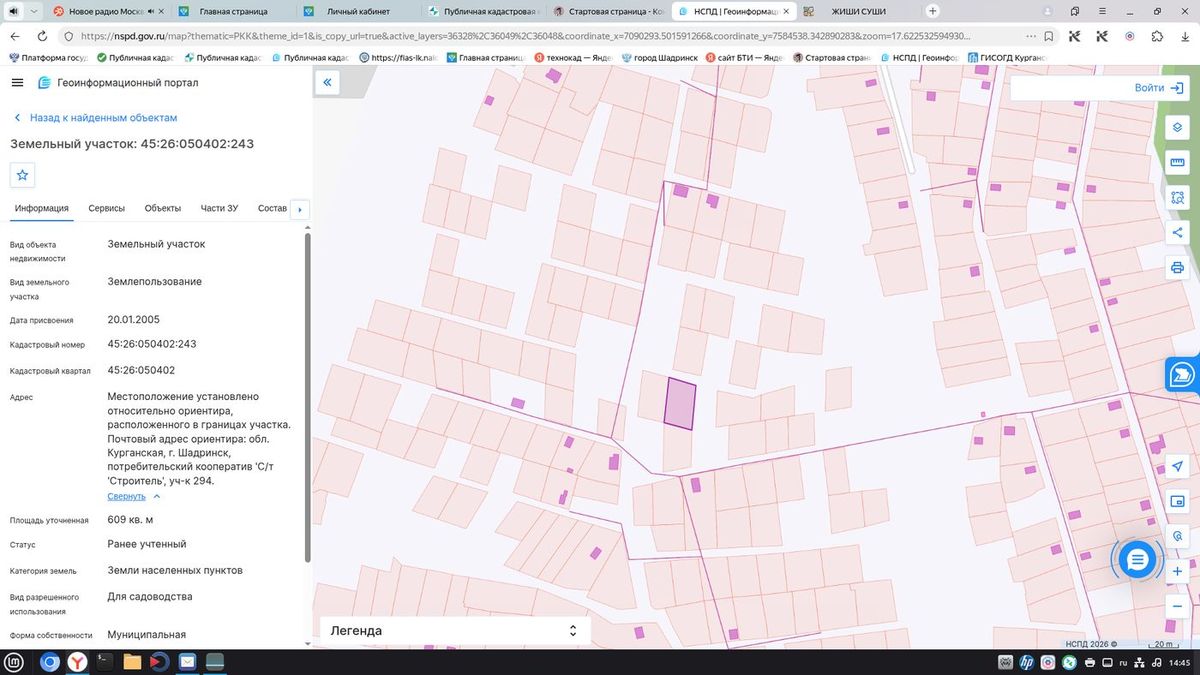Screen dimensions: 1200x675
Task: Expand the Легенда panel
Action: pyautogui.click(x=455, y=631)
